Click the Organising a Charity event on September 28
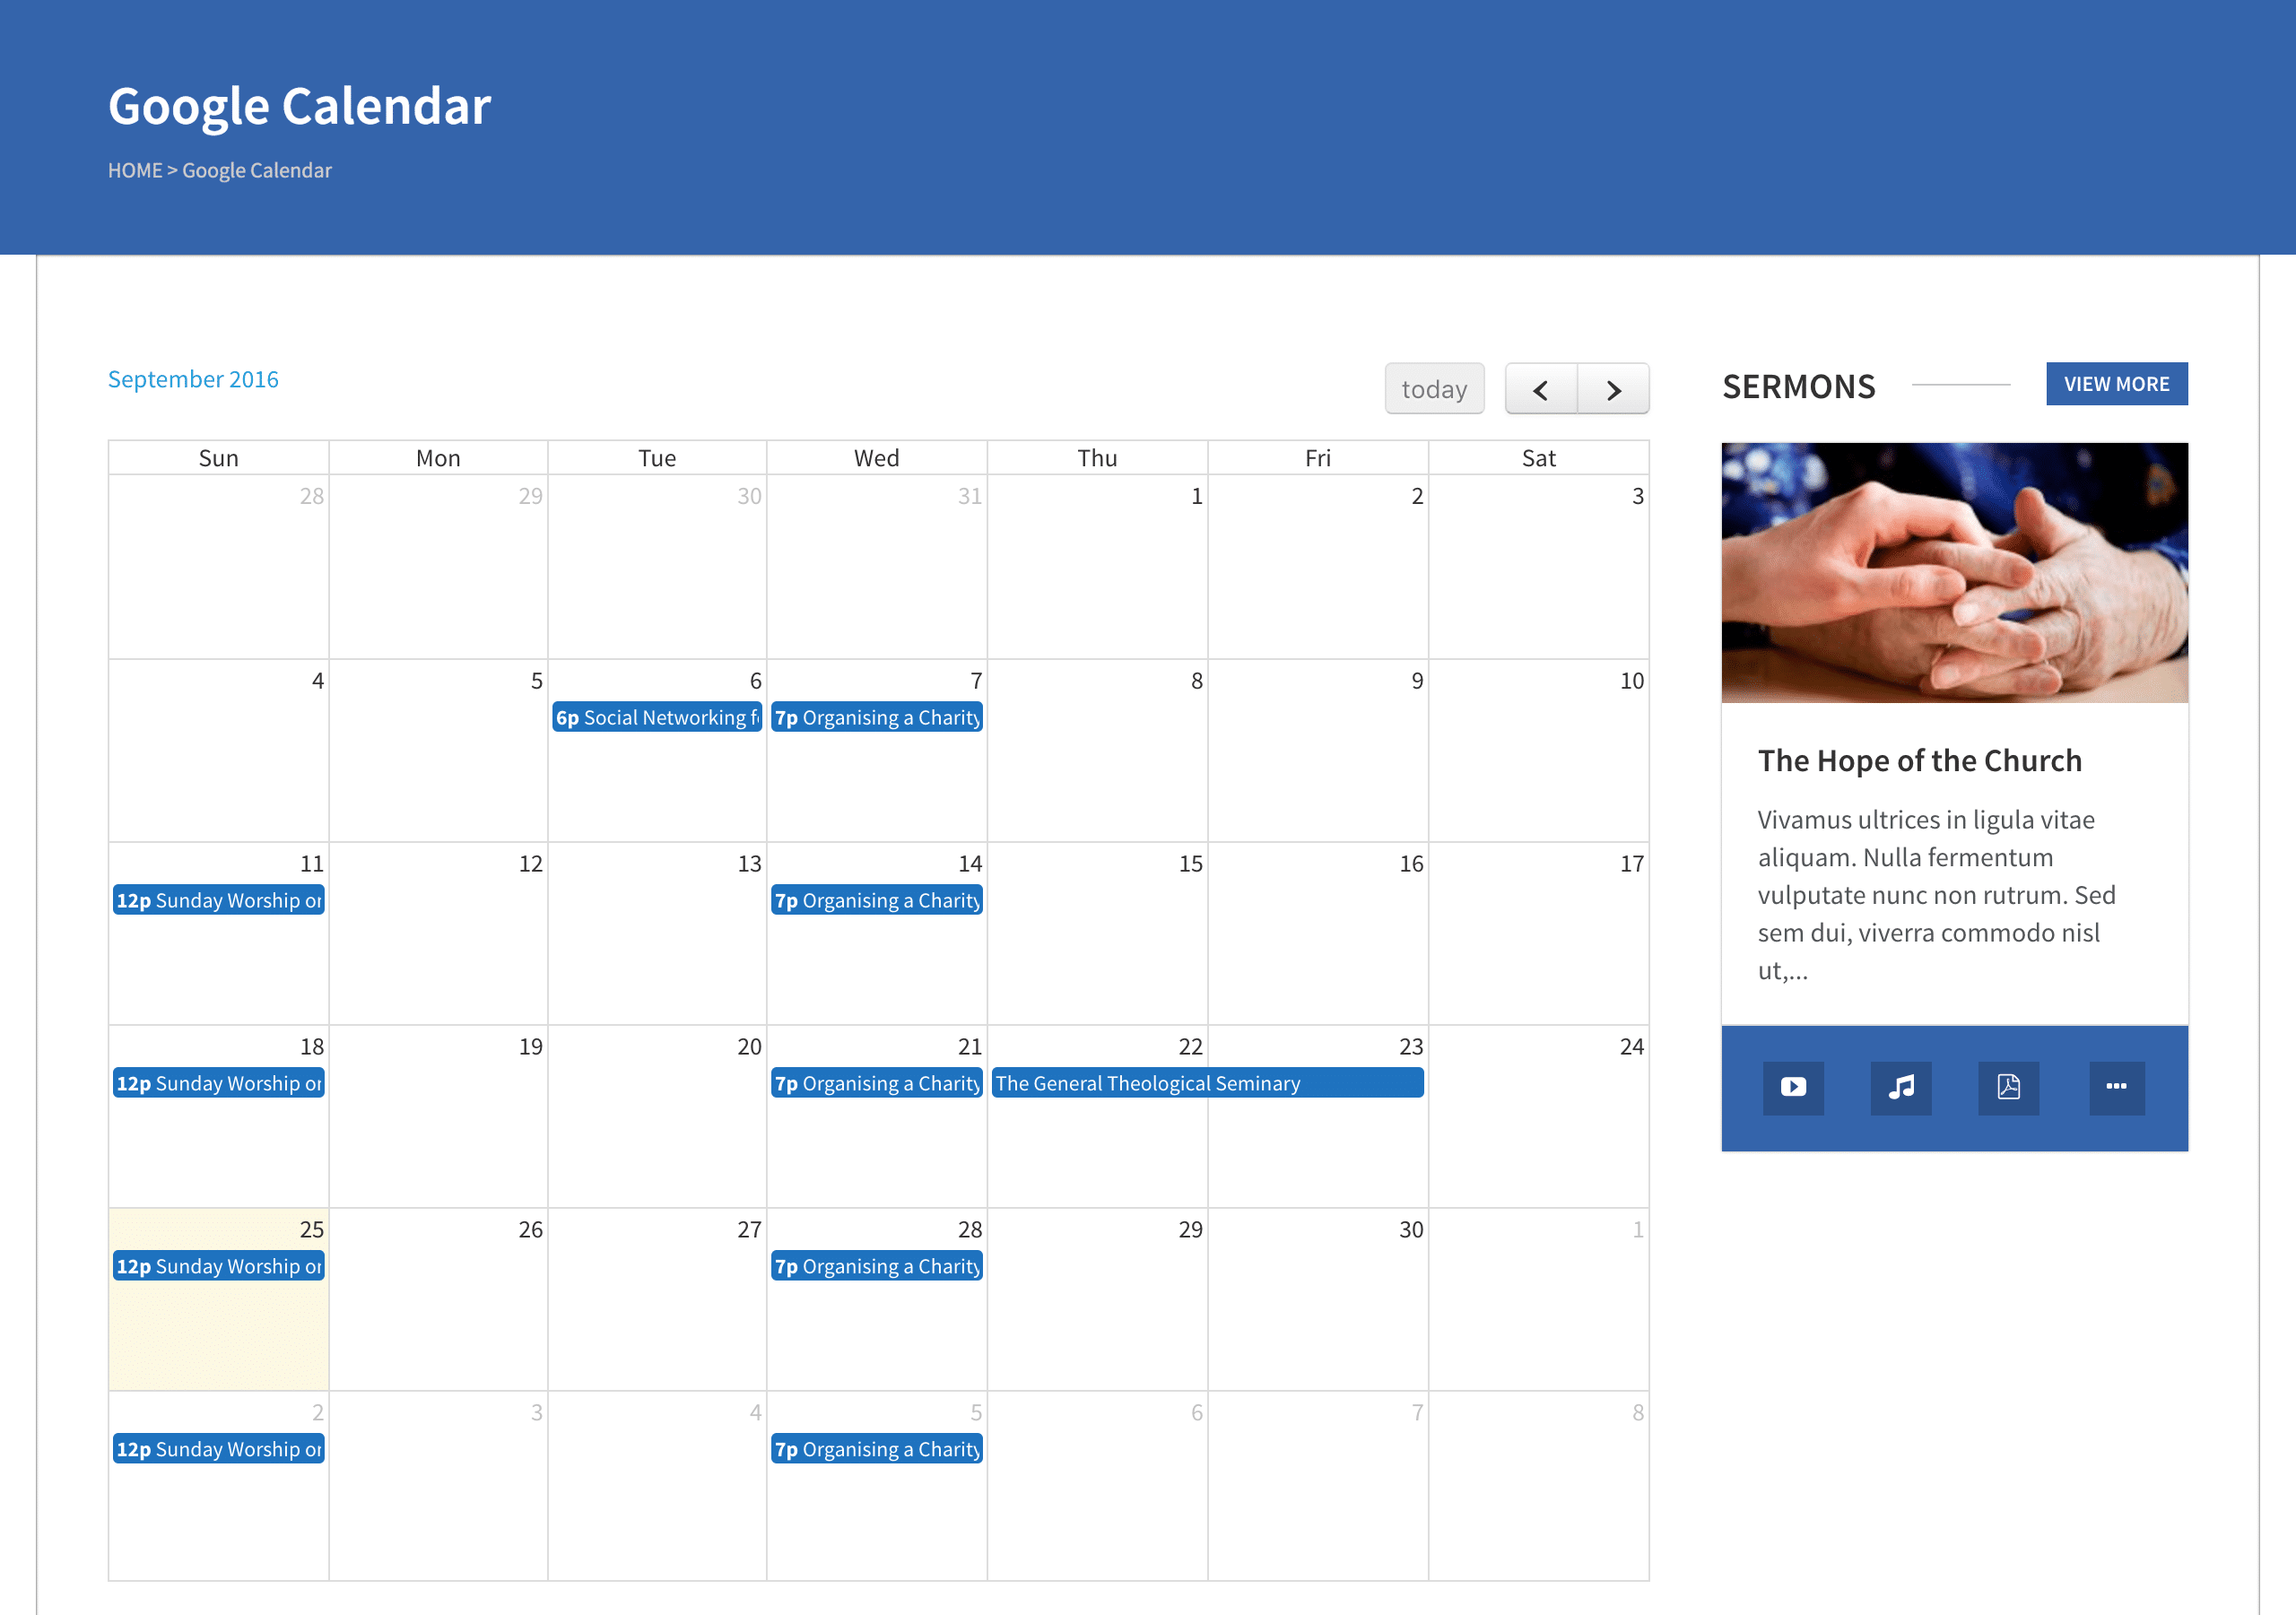This screenshot has width=2296, height=1615. [x=877, y=1265]
